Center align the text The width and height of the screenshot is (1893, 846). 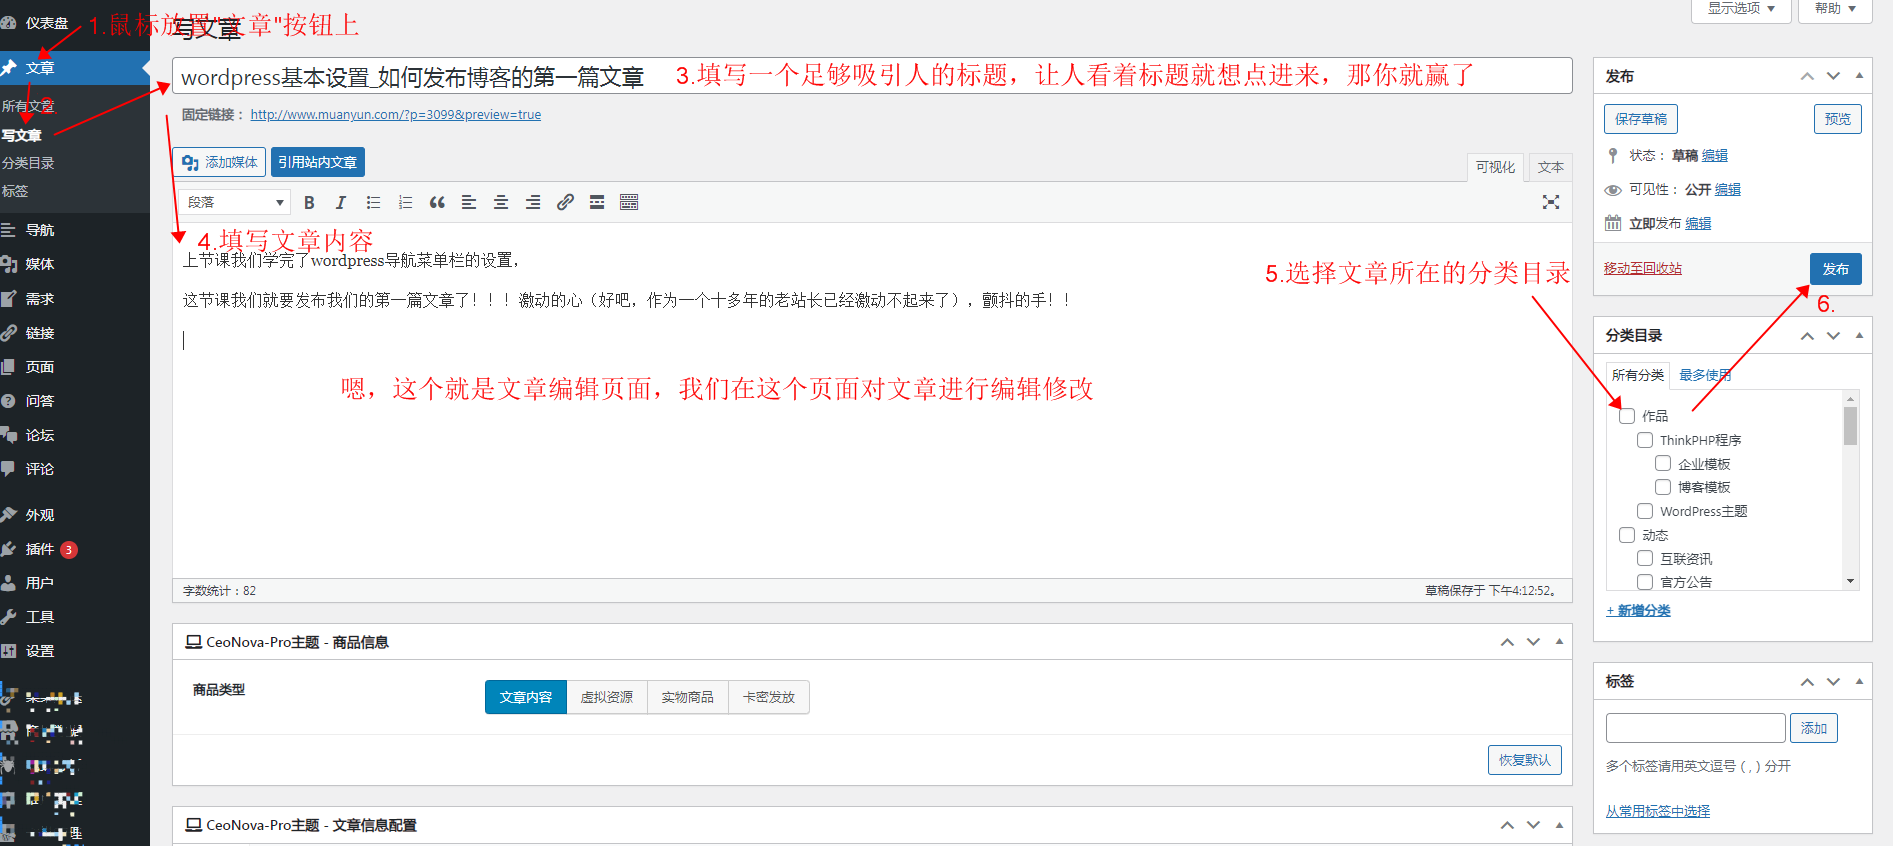pos(501,202)
